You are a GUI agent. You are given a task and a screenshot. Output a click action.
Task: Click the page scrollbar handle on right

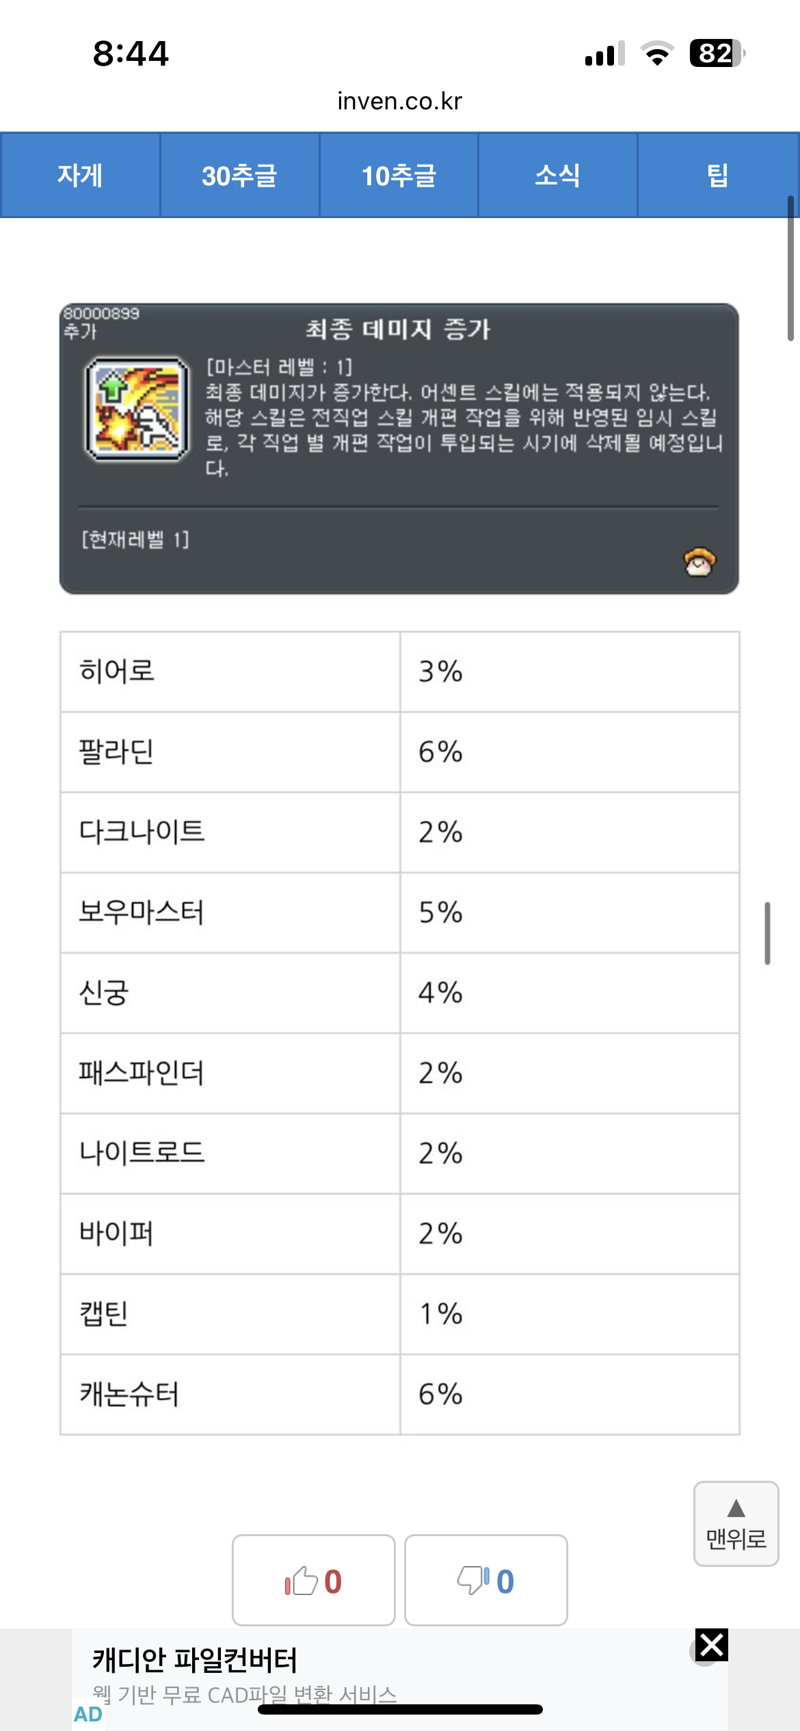767,933
